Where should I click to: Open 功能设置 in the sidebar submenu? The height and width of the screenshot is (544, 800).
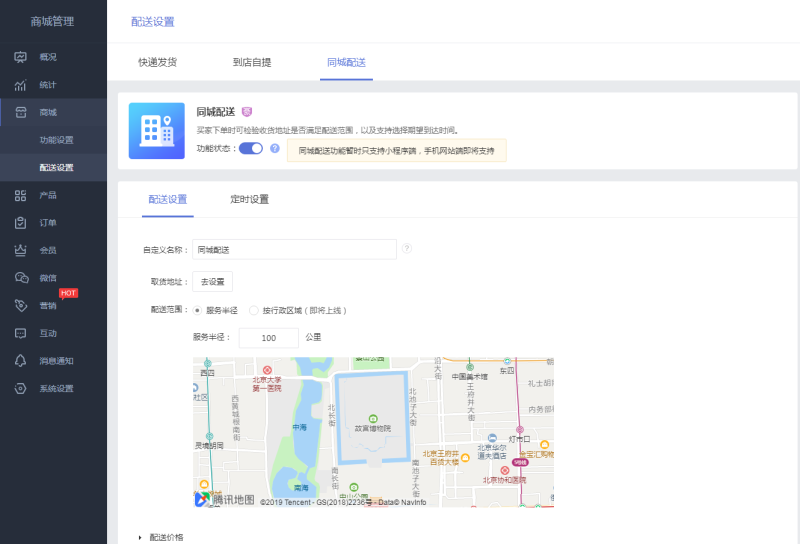[x=56, y=140]
